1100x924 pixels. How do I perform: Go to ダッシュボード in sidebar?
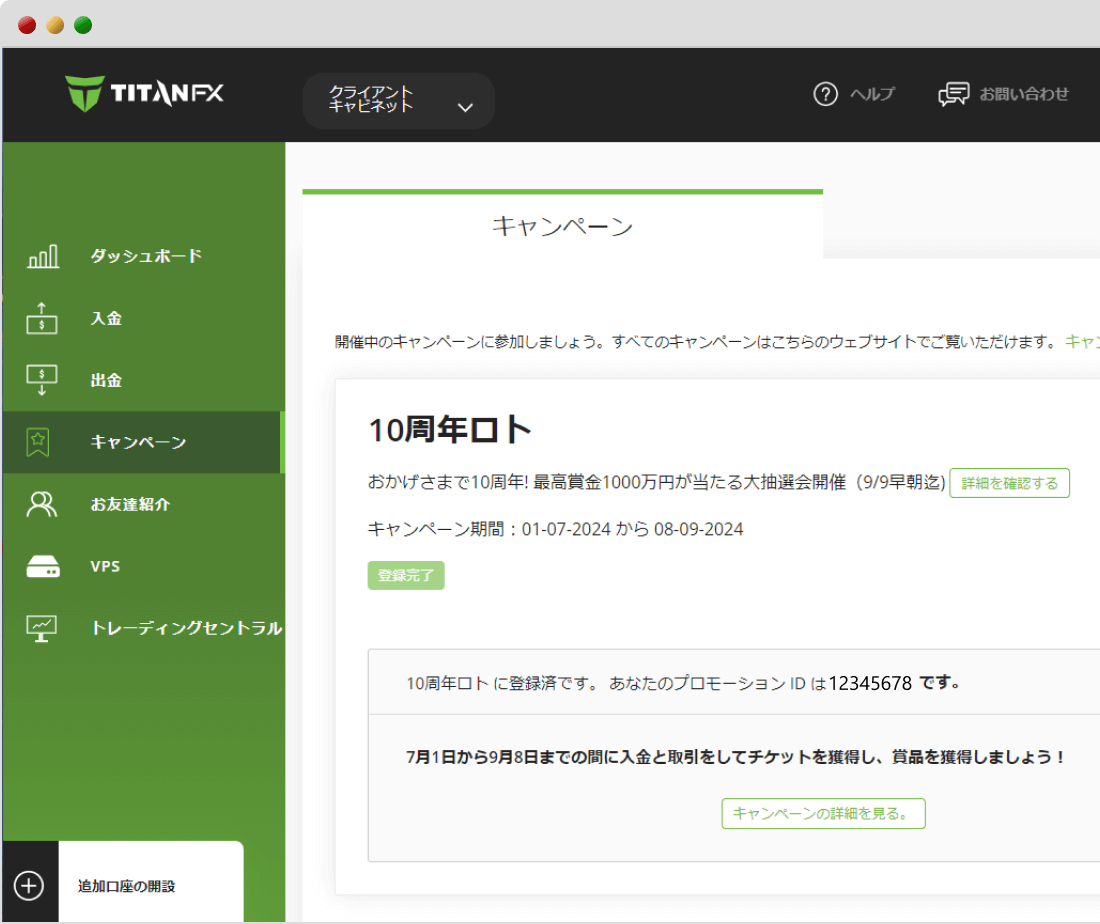[146, 256]
